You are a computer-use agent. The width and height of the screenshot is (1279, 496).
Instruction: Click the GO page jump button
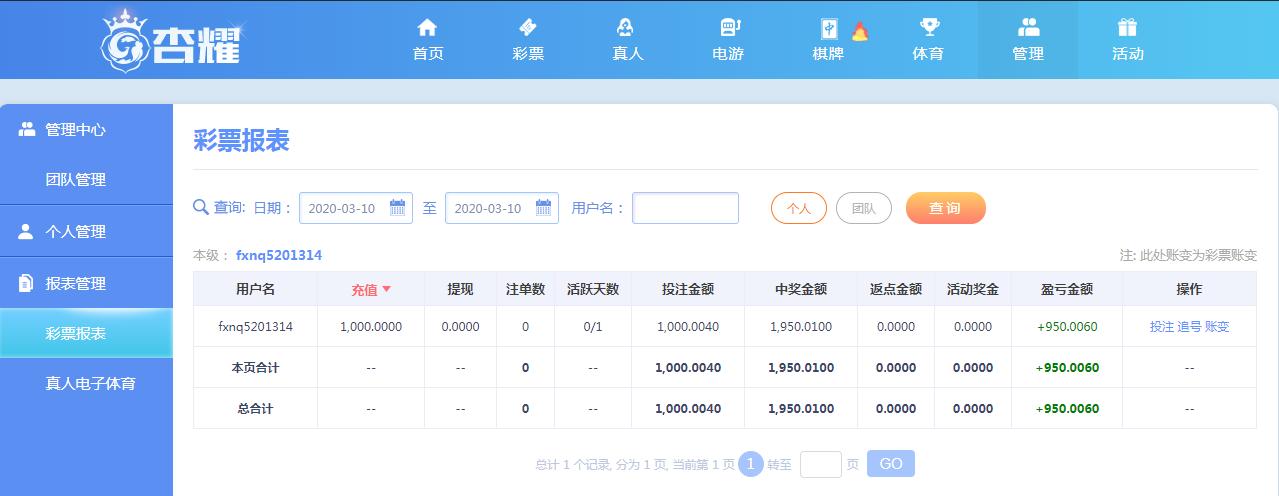[x=891, y=464]
